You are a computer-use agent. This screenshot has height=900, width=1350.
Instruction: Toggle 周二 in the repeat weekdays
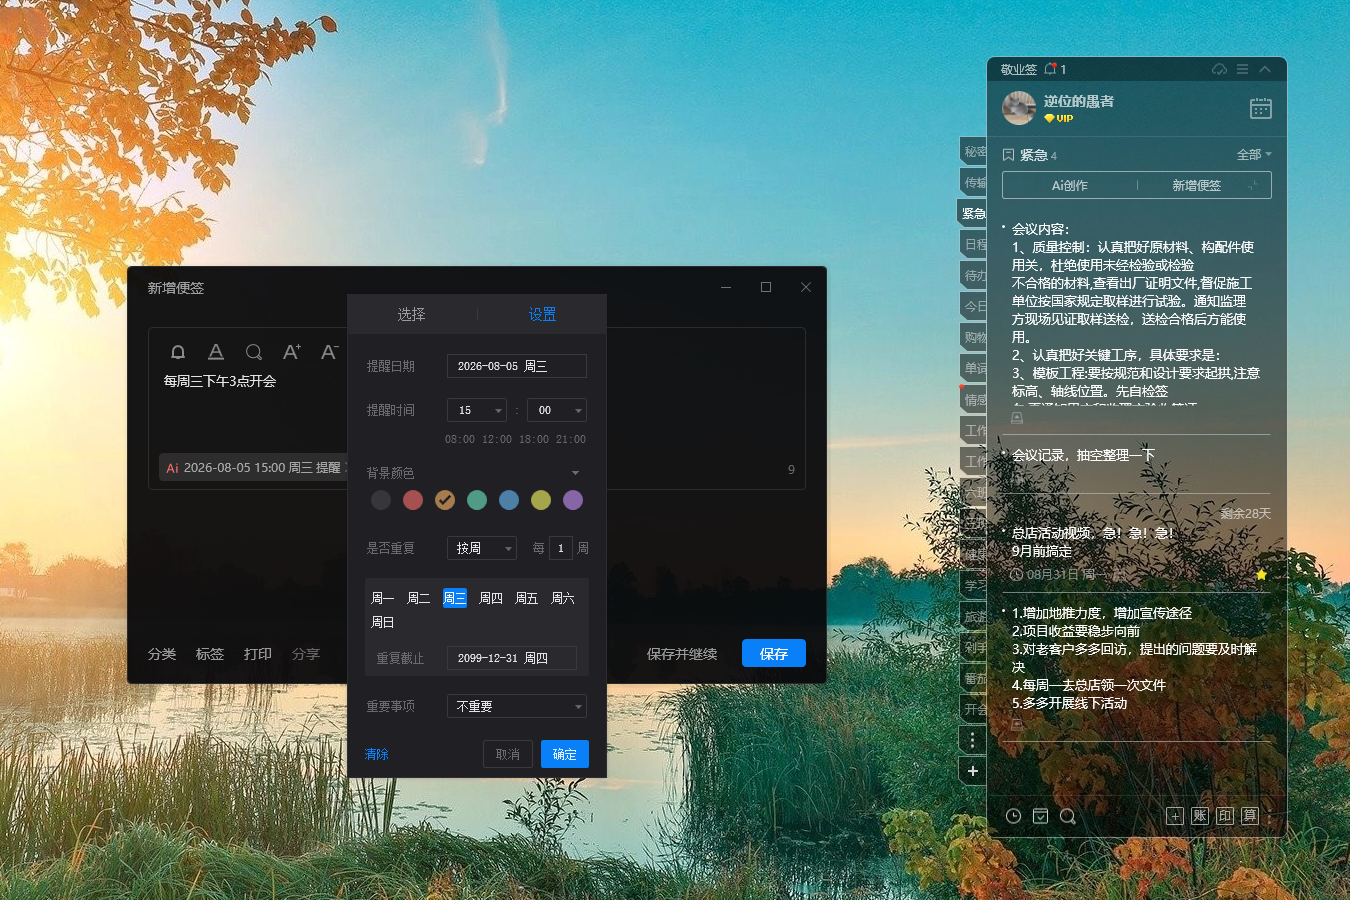tap(419, 598)
